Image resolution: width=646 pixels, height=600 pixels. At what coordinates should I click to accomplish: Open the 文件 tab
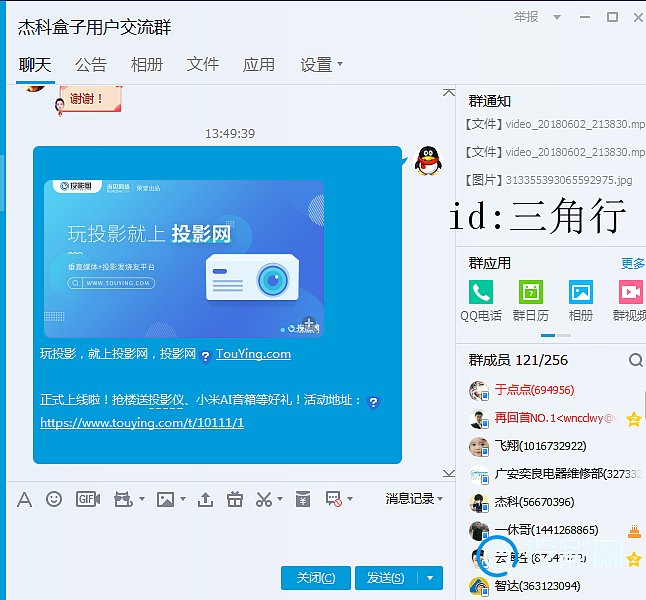tap(203, 65)
